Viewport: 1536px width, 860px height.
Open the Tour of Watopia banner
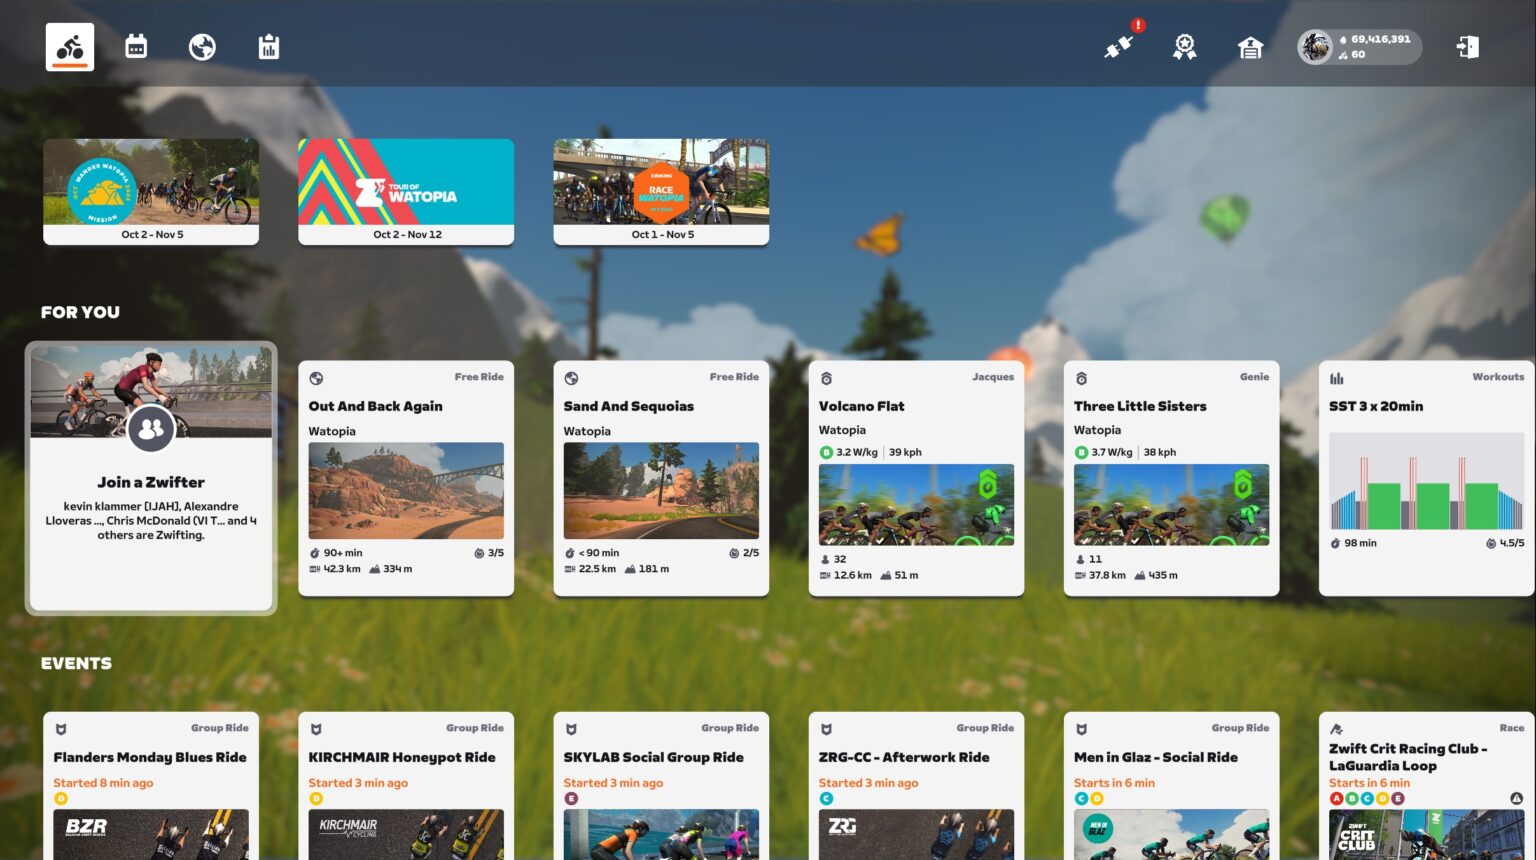406,191
